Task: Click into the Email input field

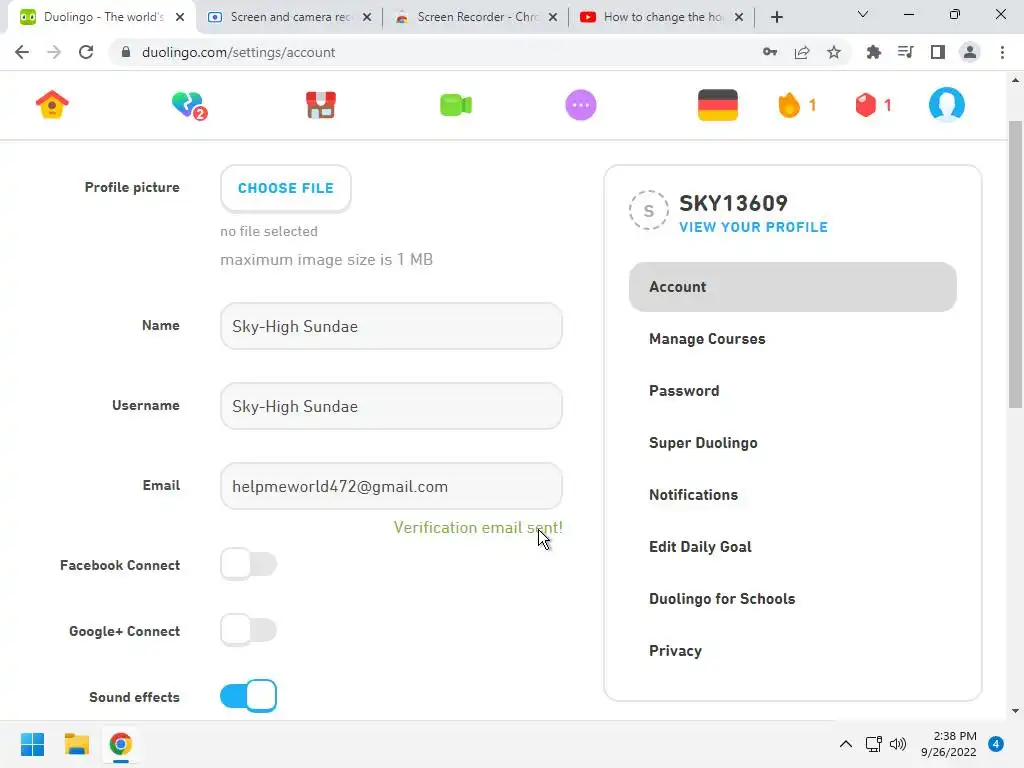Action: [x=391, y=487]
